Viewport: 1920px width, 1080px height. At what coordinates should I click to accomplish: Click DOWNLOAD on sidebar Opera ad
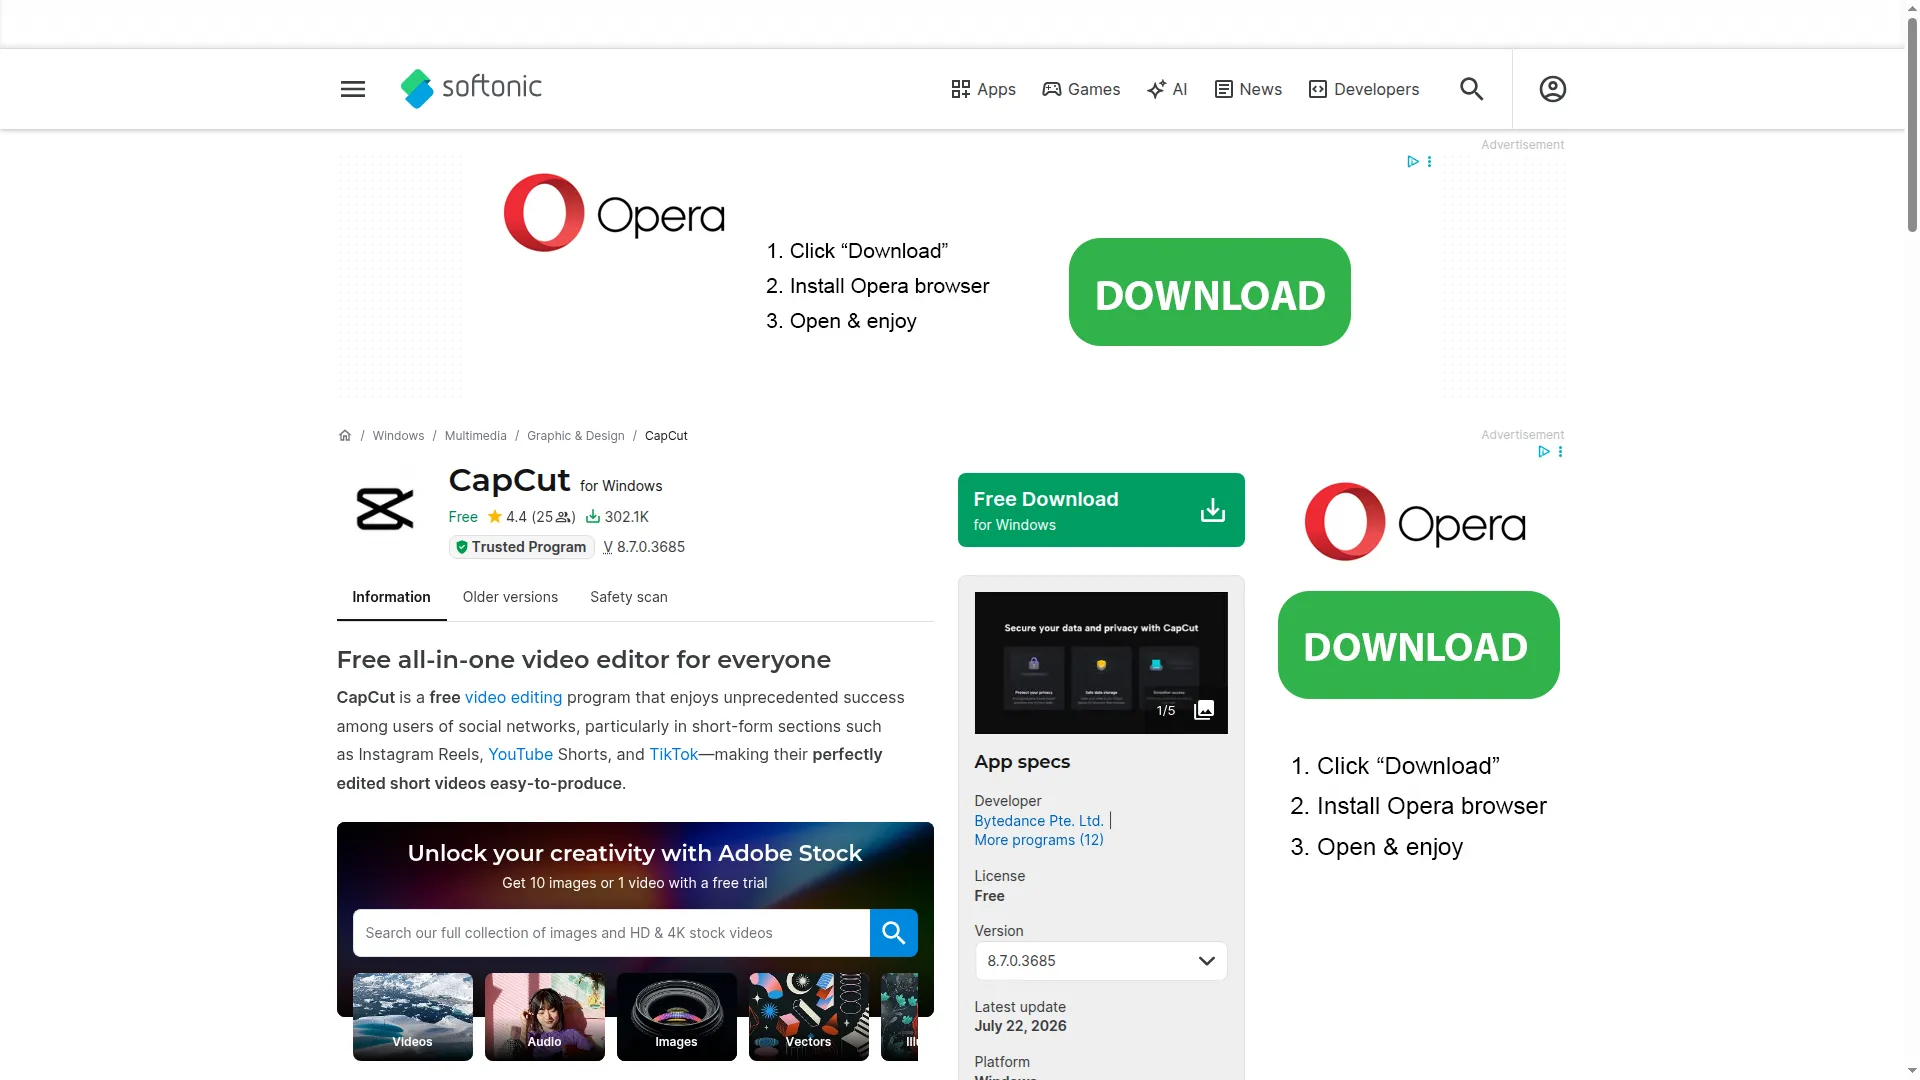(1418, 645)
